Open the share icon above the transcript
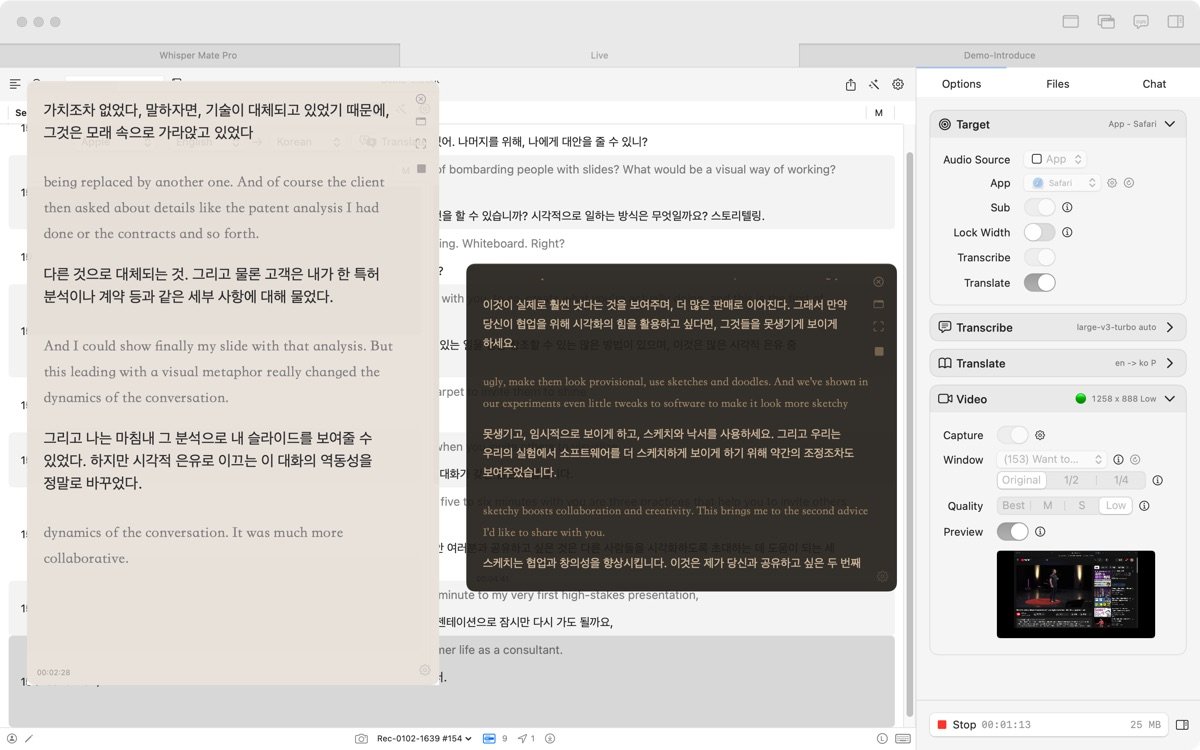Screen dimensions: 1200x750 (853, 85)
